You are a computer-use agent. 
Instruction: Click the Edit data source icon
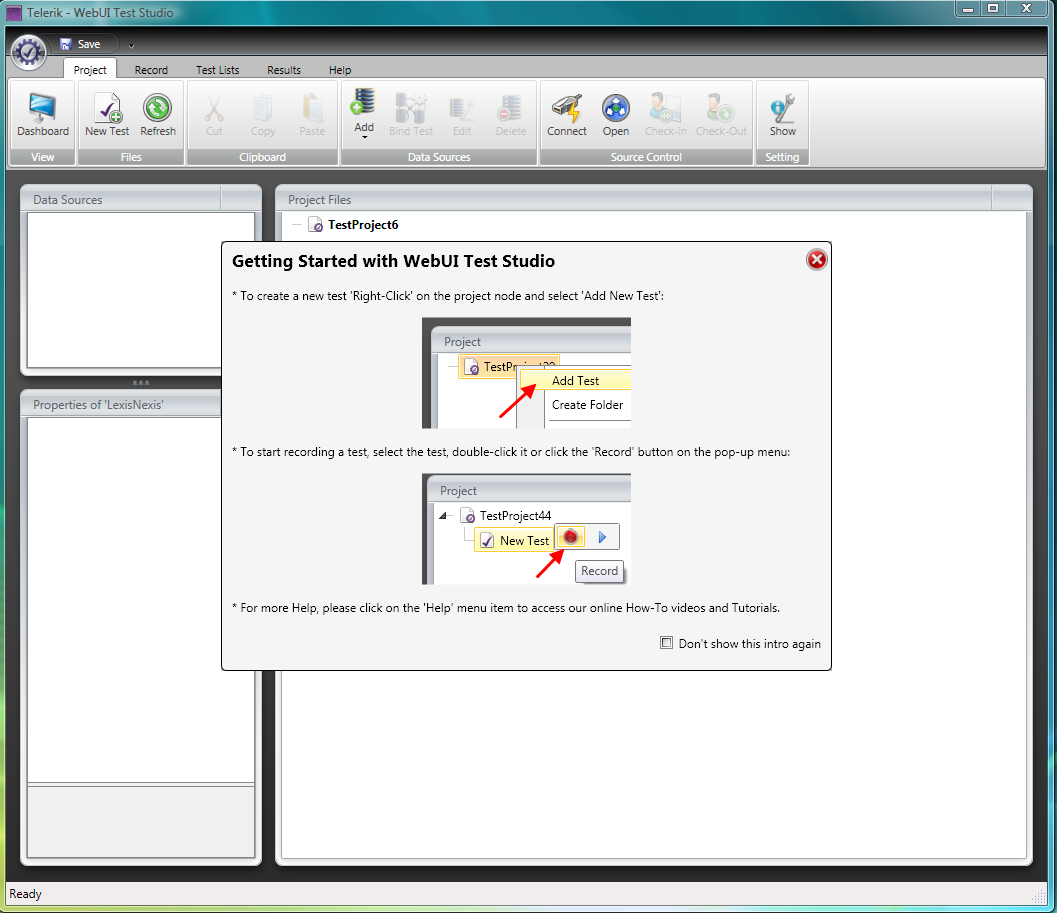[x=462, y=115]
